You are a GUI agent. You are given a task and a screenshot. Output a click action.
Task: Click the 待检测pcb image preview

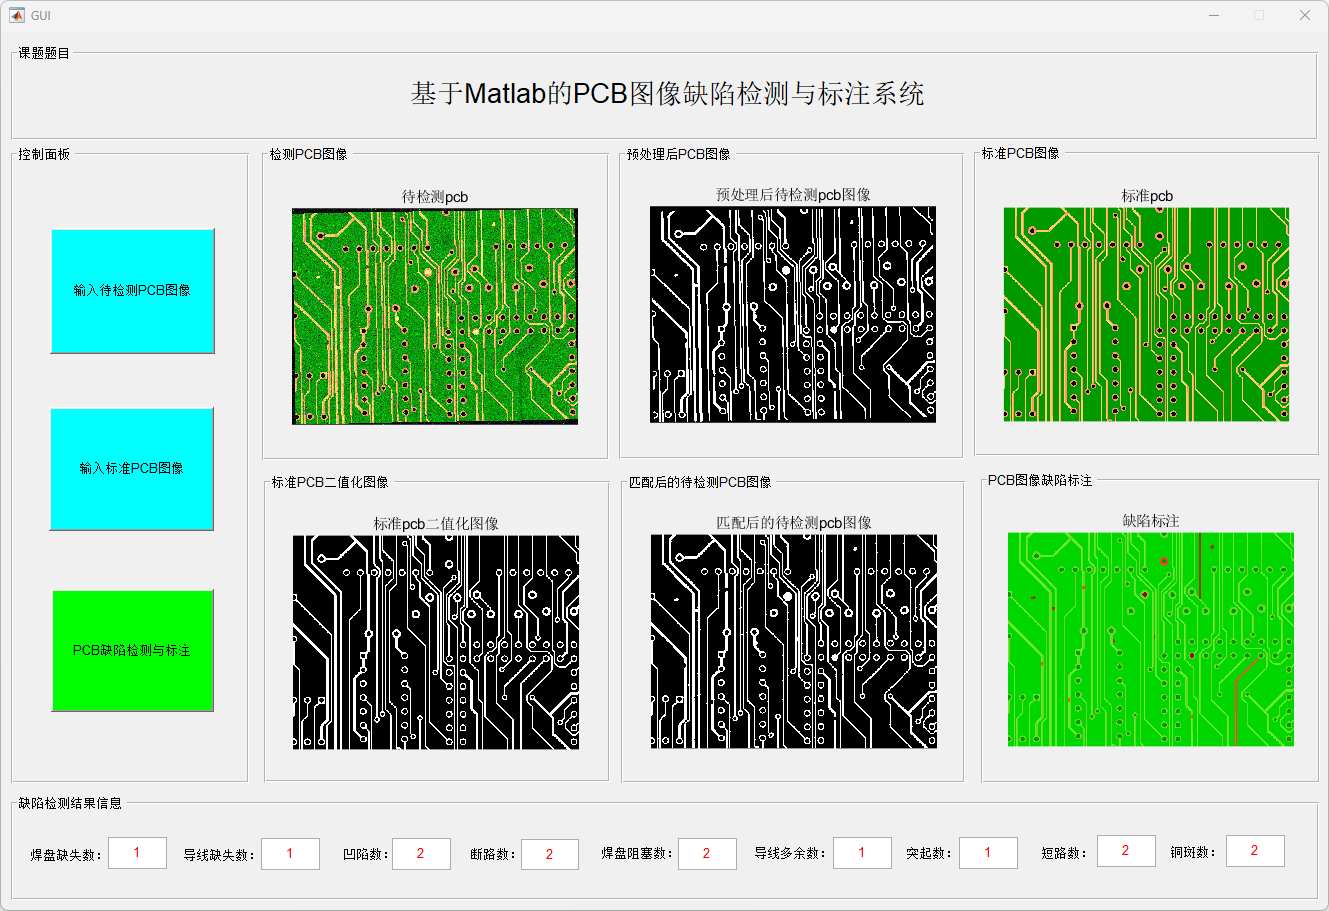tap(434, 317)
